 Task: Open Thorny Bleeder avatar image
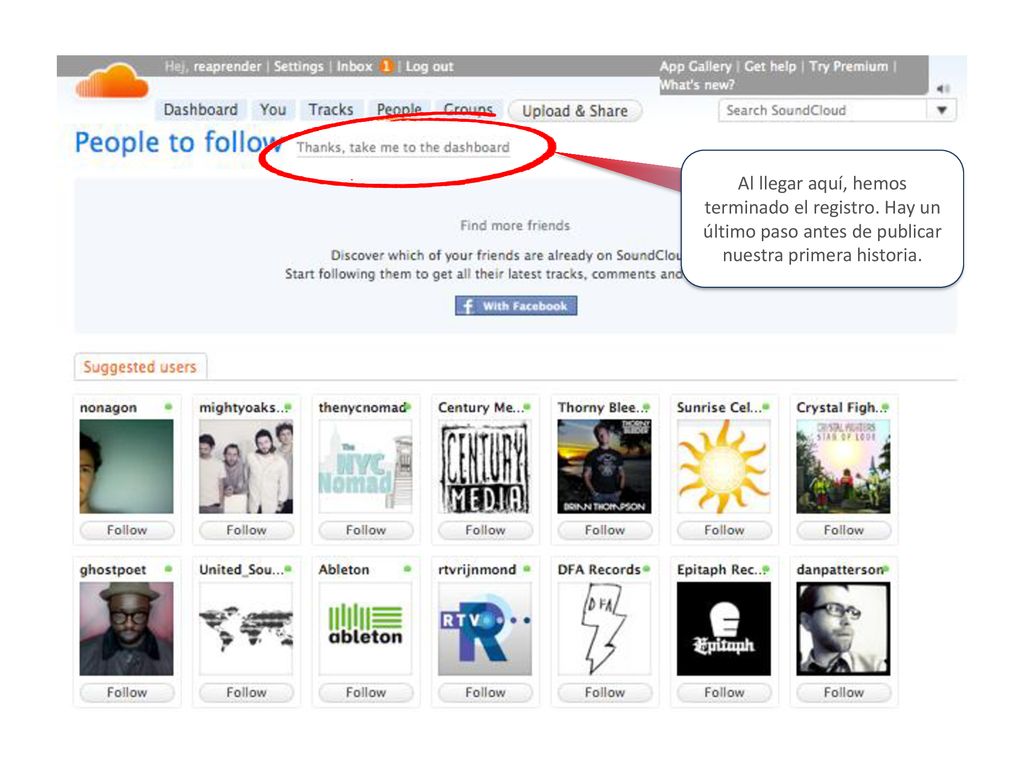pos(605,466)
